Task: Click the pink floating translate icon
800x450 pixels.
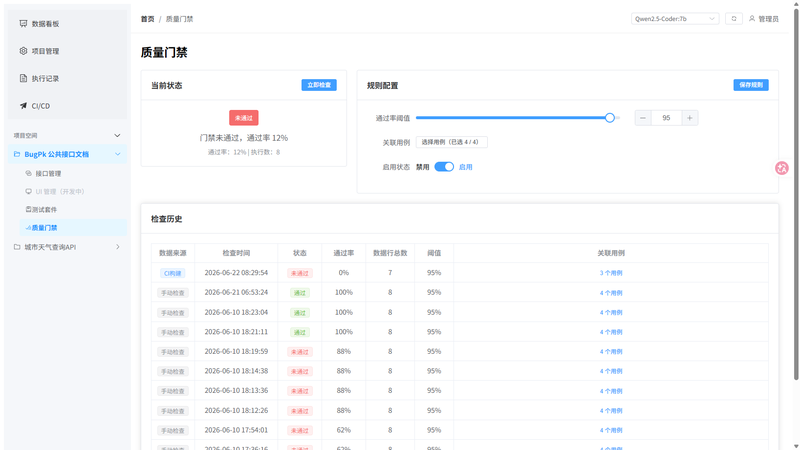Action: point(782,168)
